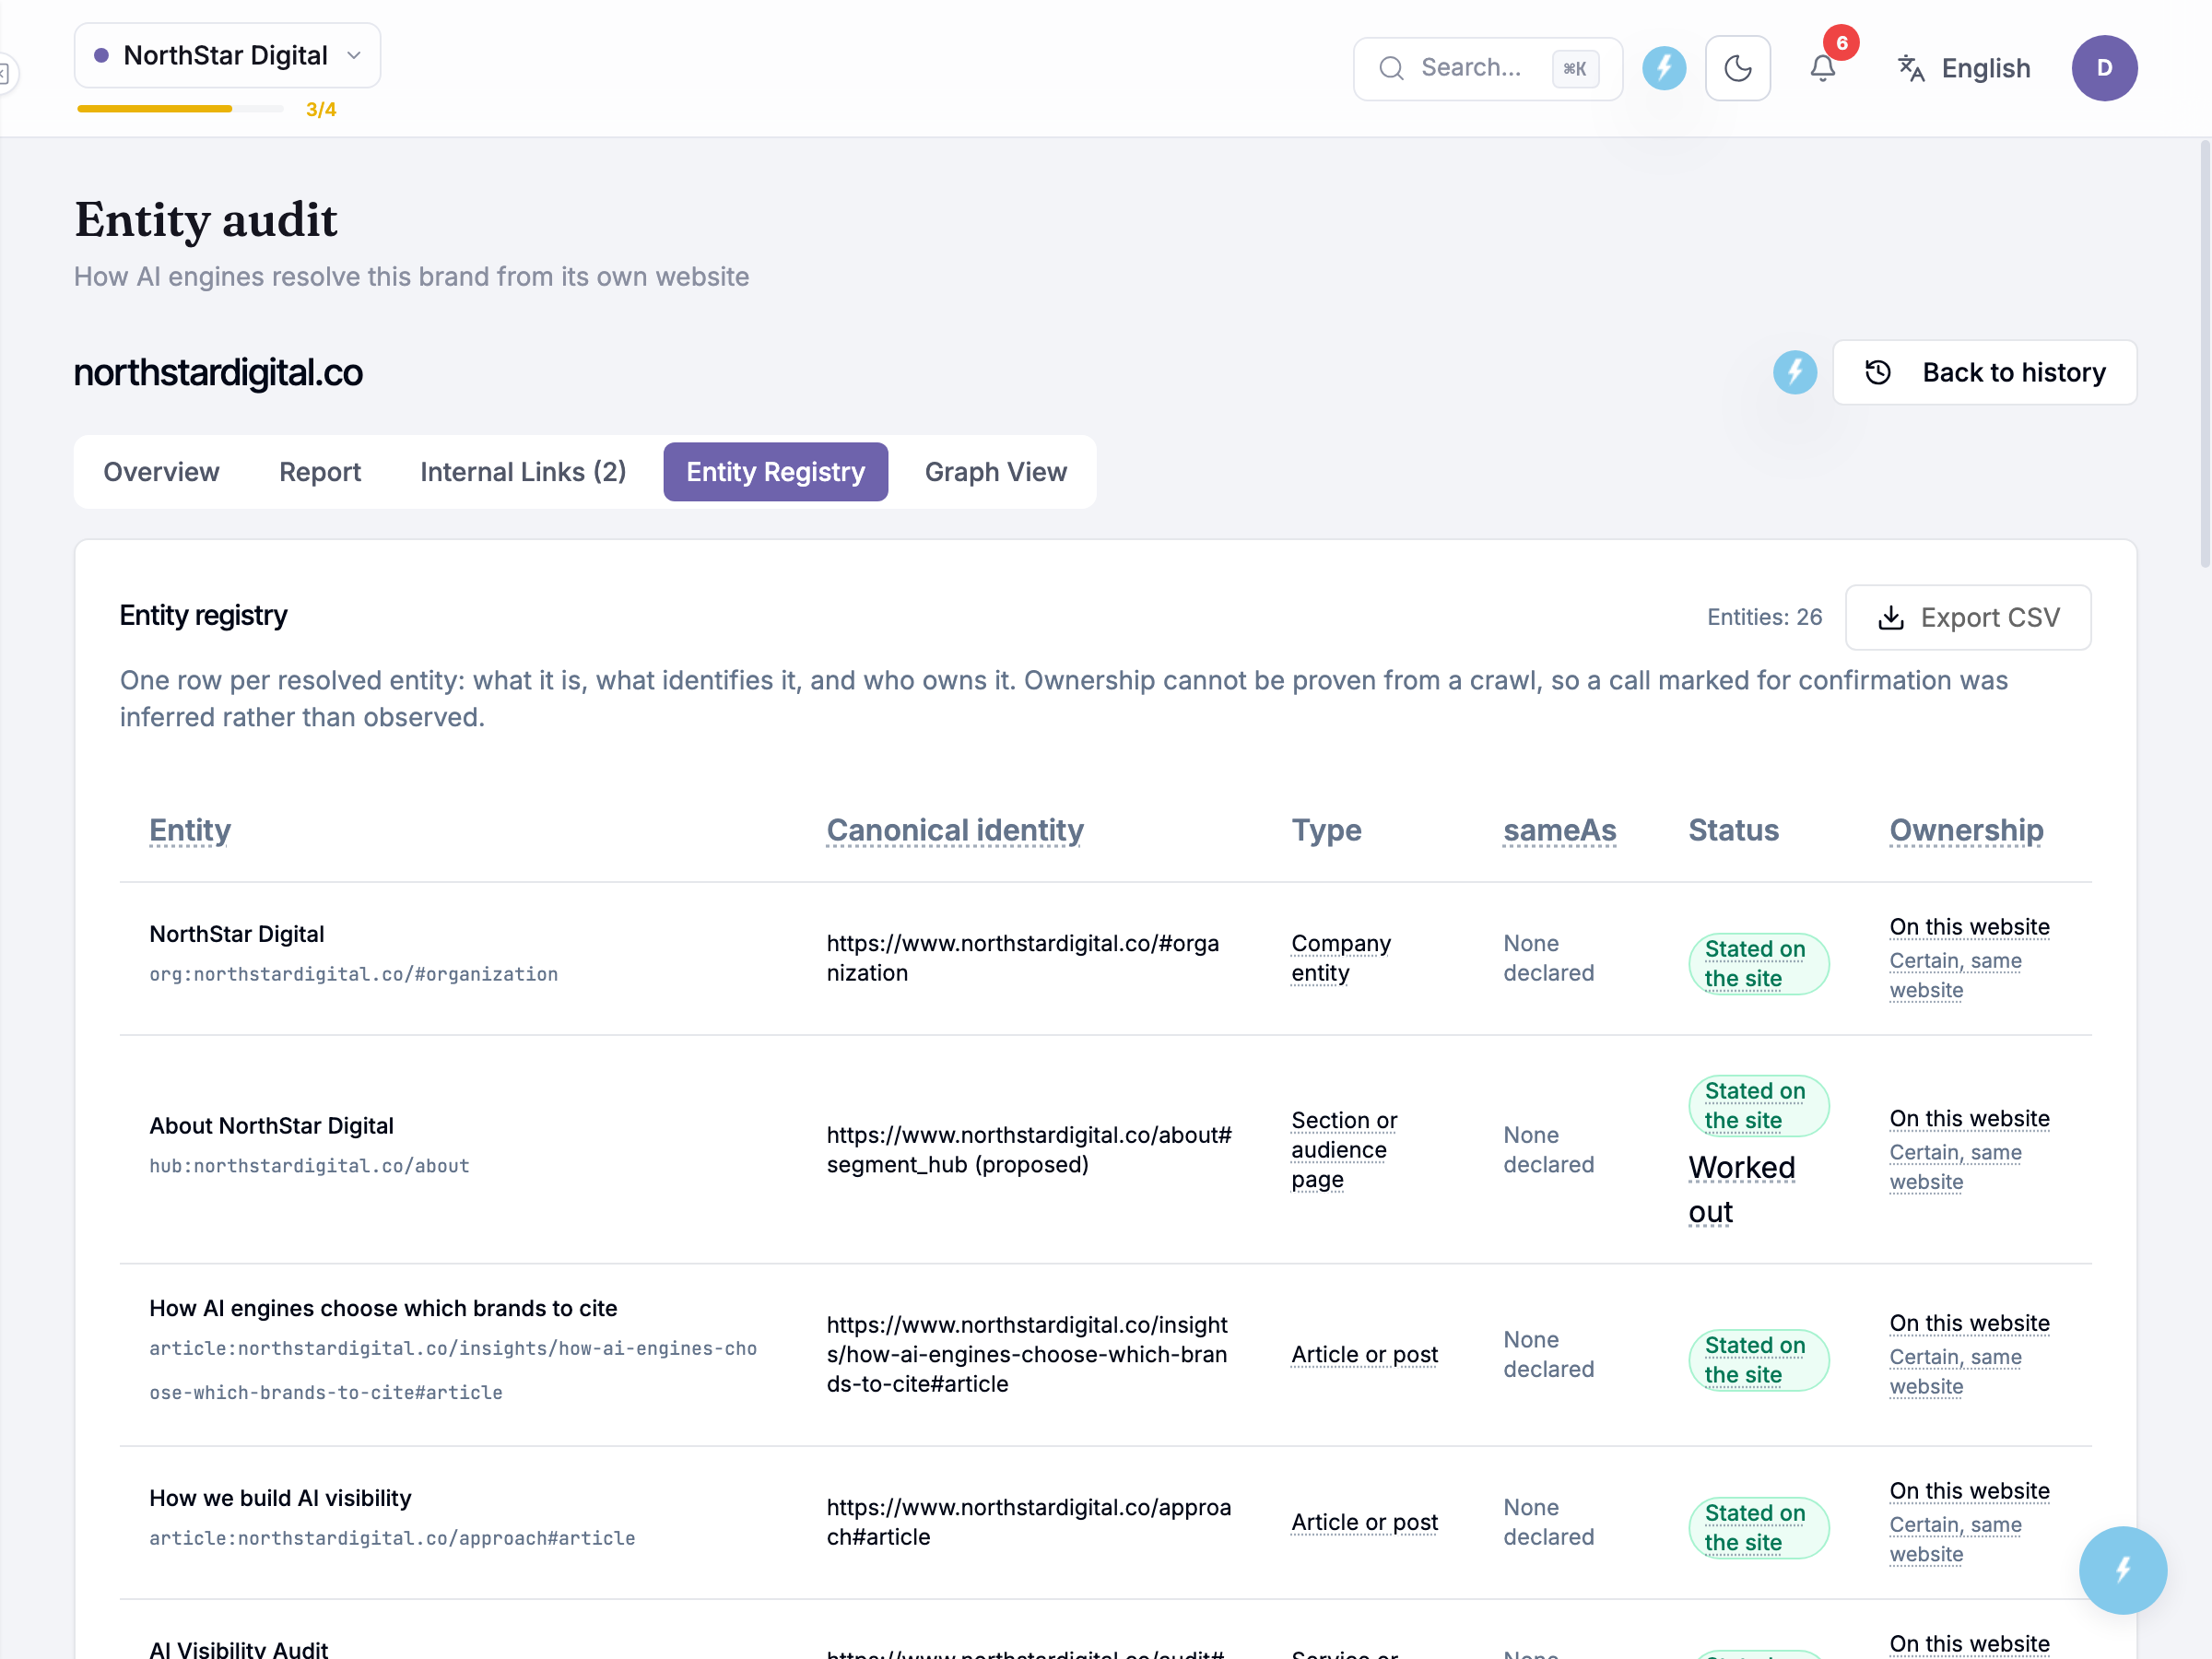This screenshot has width=2212, height=1659.
Task: Click AI Visibility Audit entity name
Action: tap(238, 1649)
